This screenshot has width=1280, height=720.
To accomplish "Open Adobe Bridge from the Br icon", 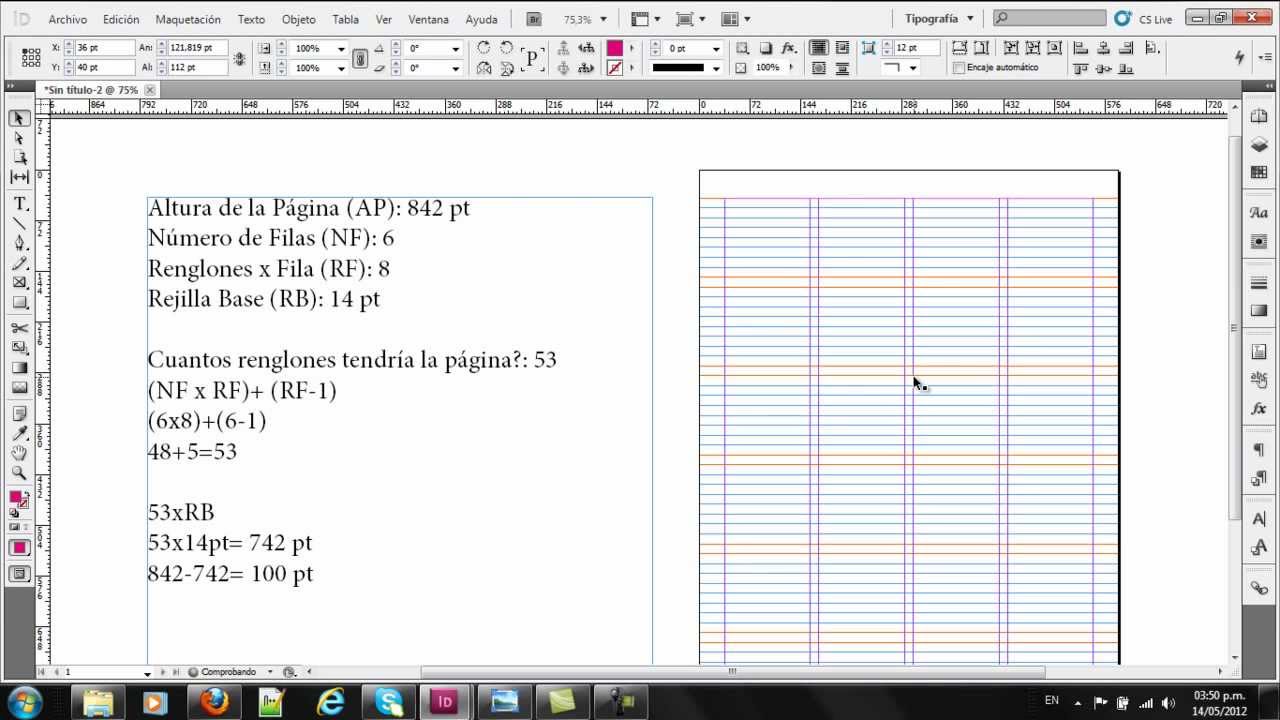I will 534,19.
